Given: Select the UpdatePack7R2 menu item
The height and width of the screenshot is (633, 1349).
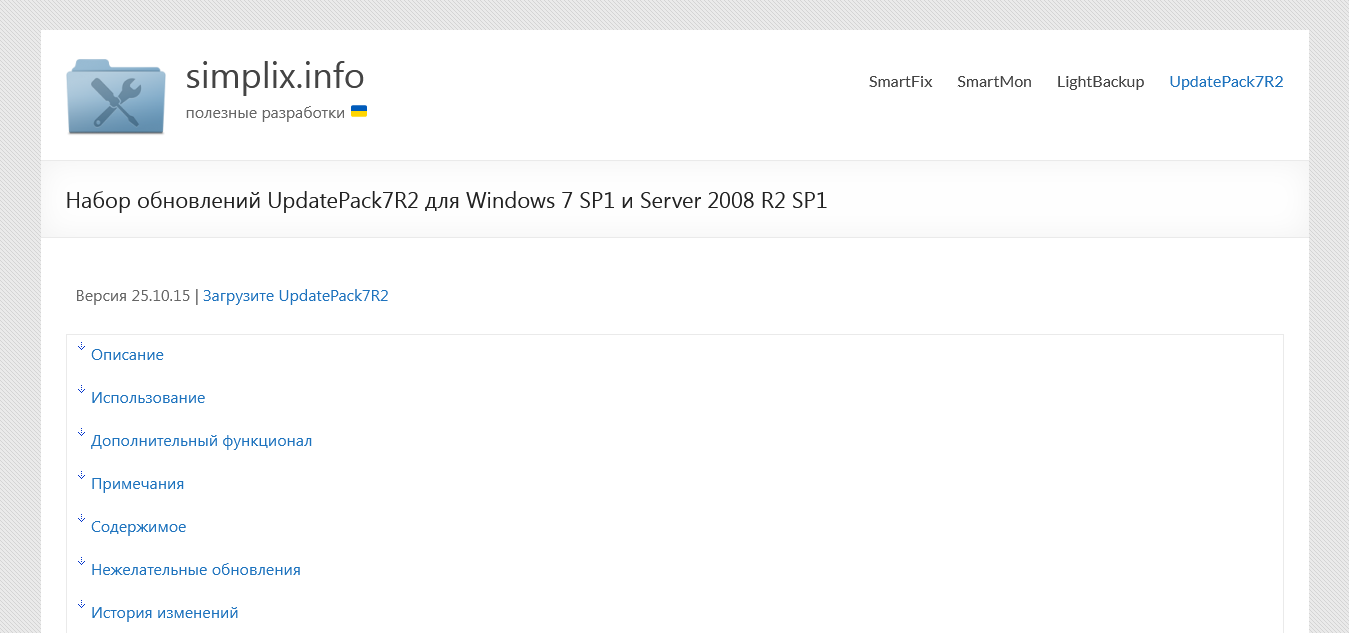Looking at the screenshot, I should pyautogui.click(x=1226, y=82).
